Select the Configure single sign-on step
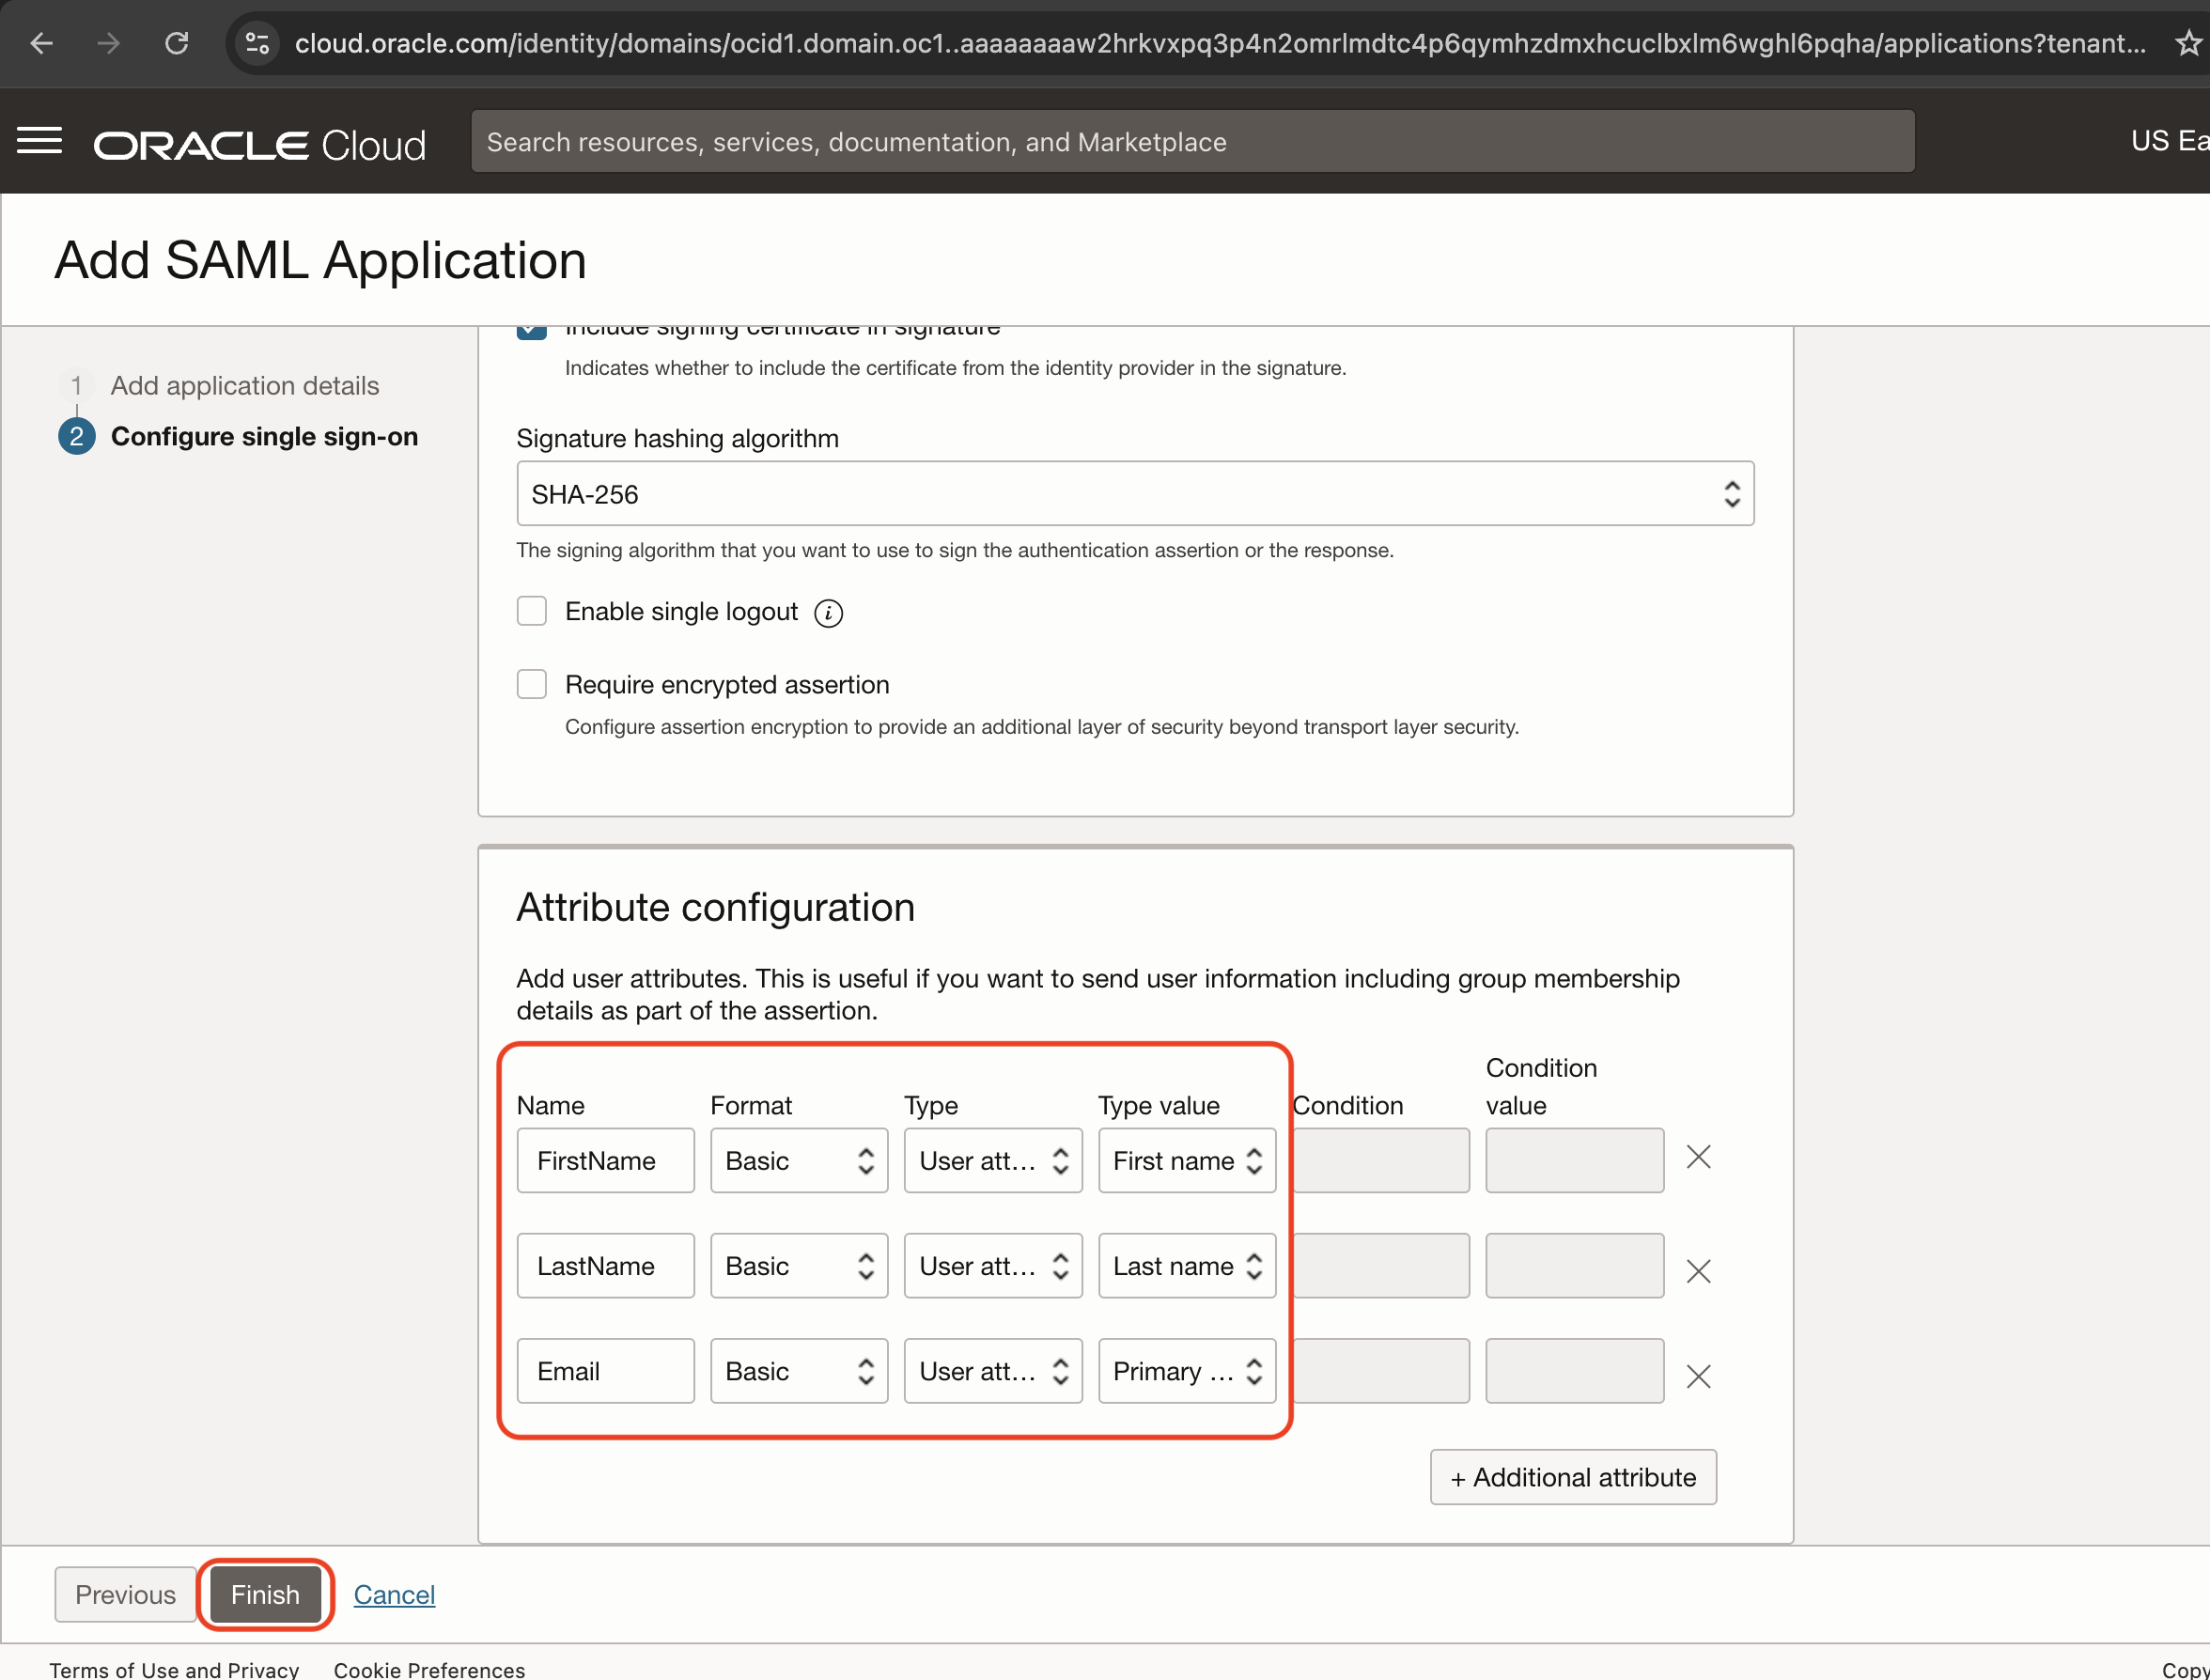The image size is (2210, 1680). point(264,437)
